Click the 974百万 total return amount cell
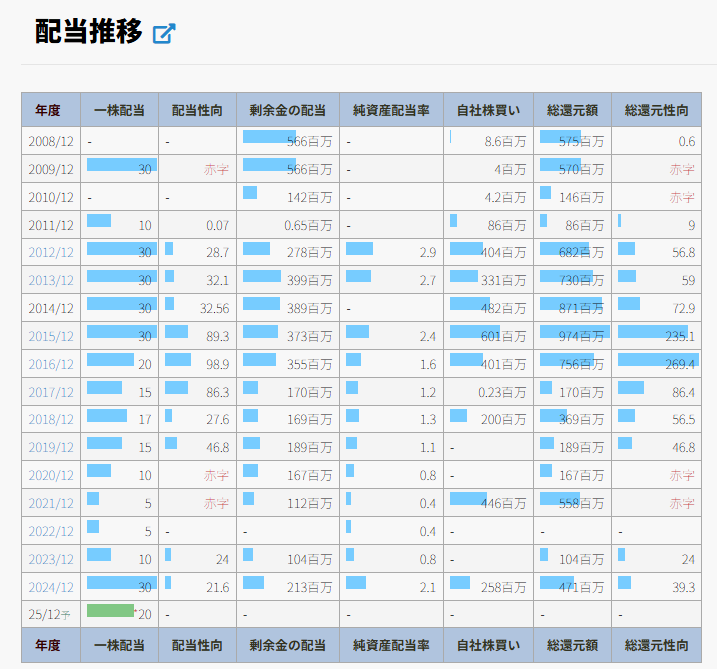 pyautogui.click(x=572, y=337)
